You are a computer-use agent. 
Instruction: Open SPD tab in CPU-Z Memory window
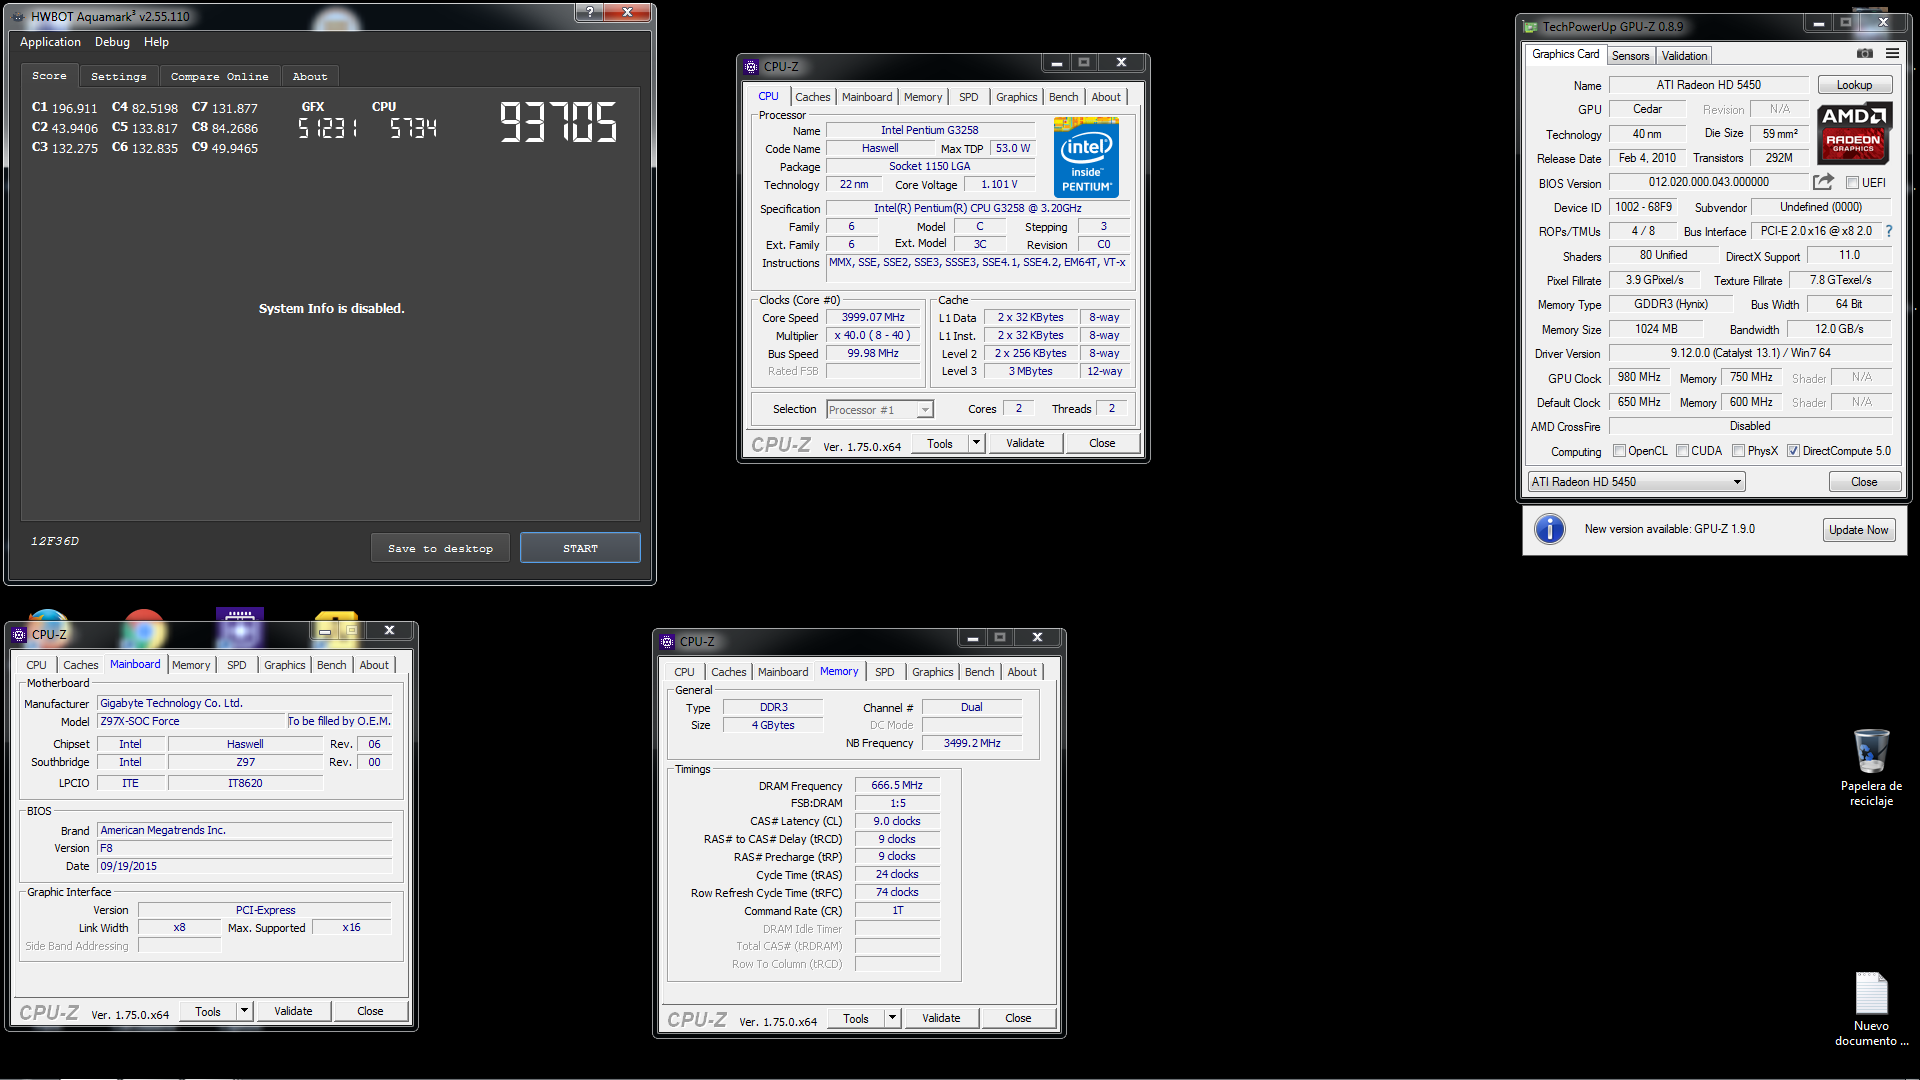point(884,672)
